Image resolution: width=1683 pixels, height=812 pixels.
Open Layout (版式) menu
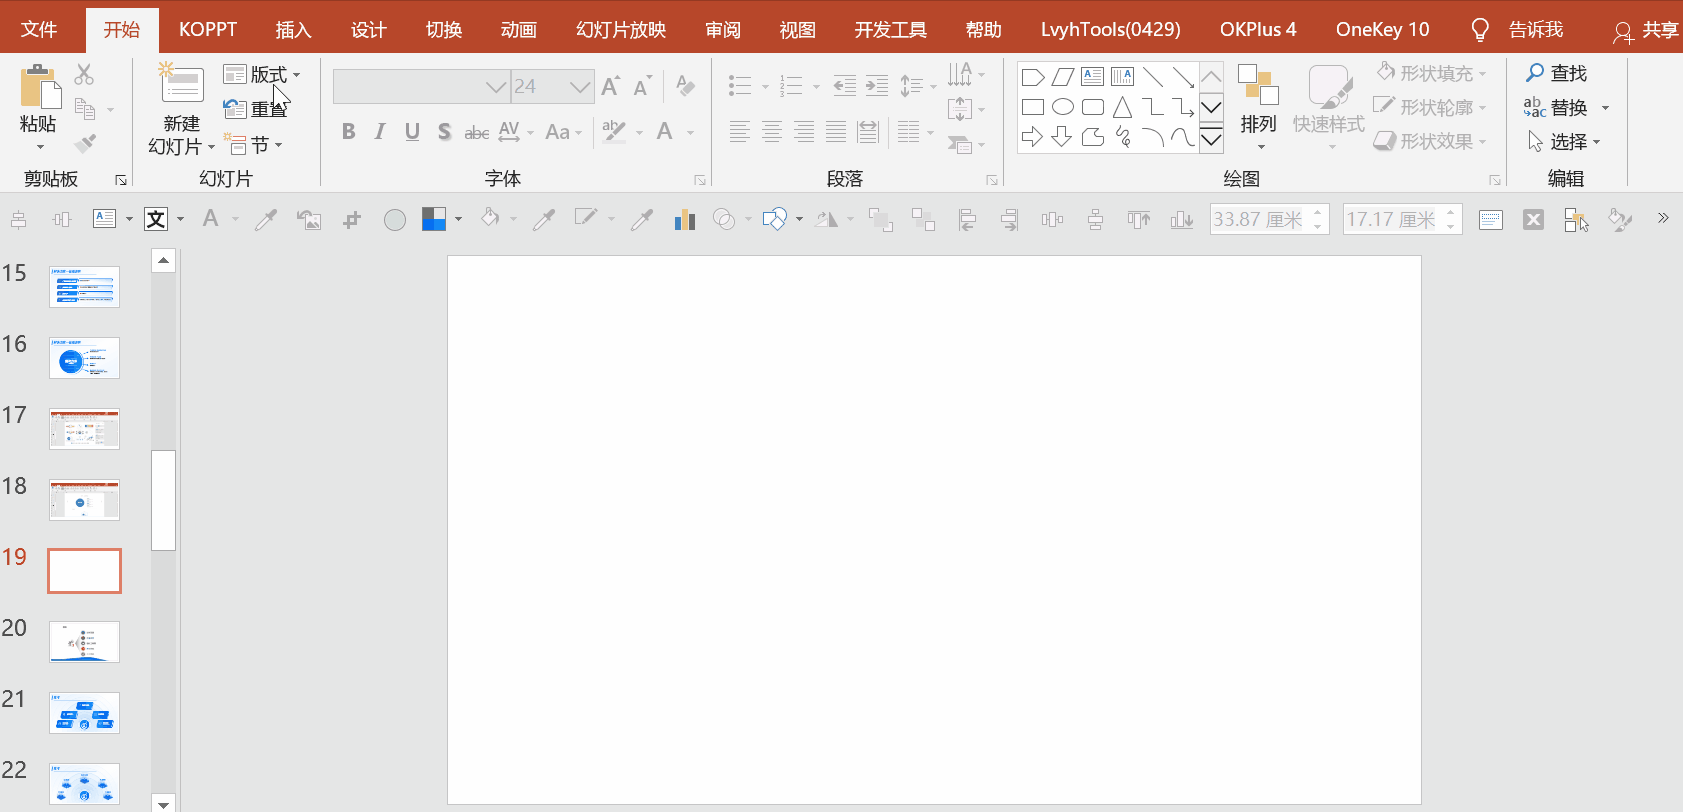point(262,74)
